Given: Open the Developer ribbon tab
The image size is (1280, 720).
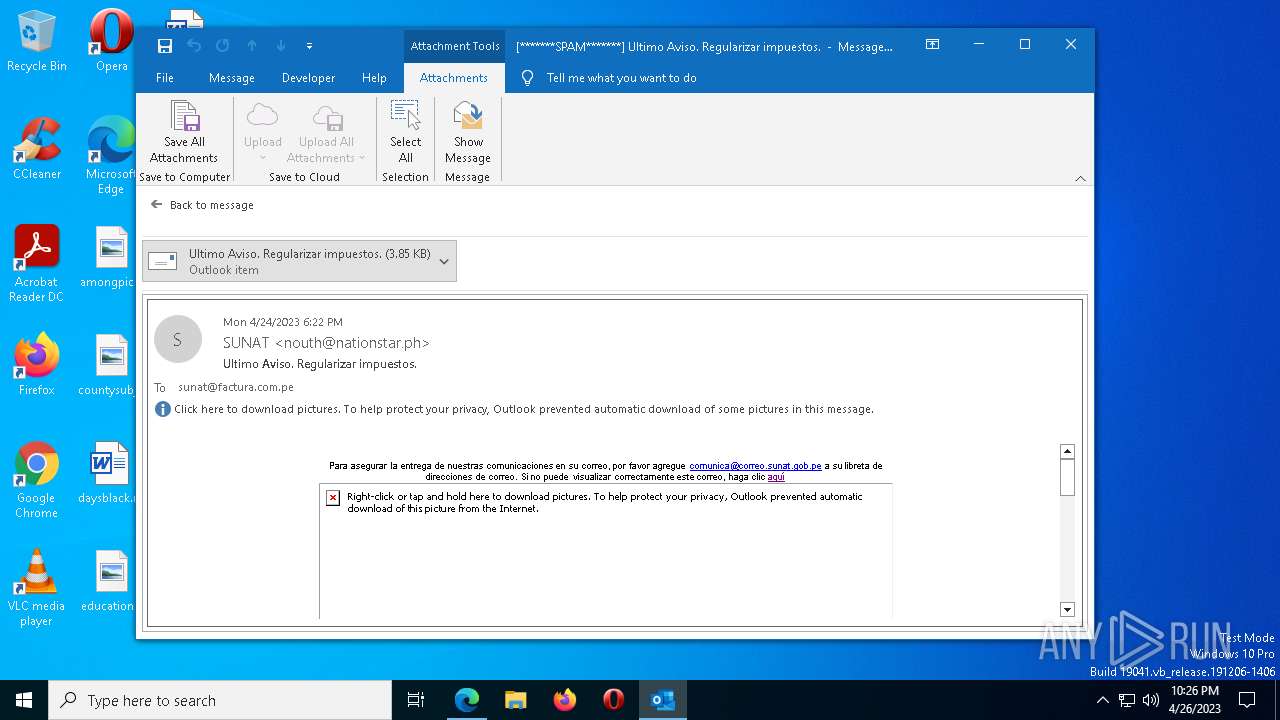Looking at the screenshot, I should pos(308,78).
